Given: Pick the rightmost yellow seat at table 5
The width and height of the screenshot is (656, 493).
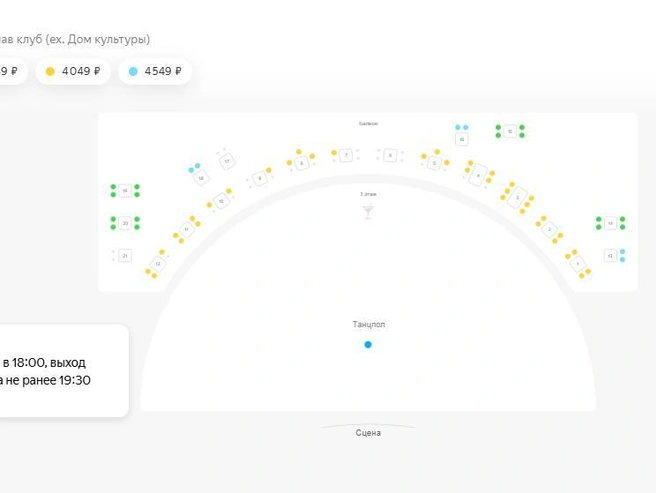Looking at the screenshot, I should click(446, 162).
